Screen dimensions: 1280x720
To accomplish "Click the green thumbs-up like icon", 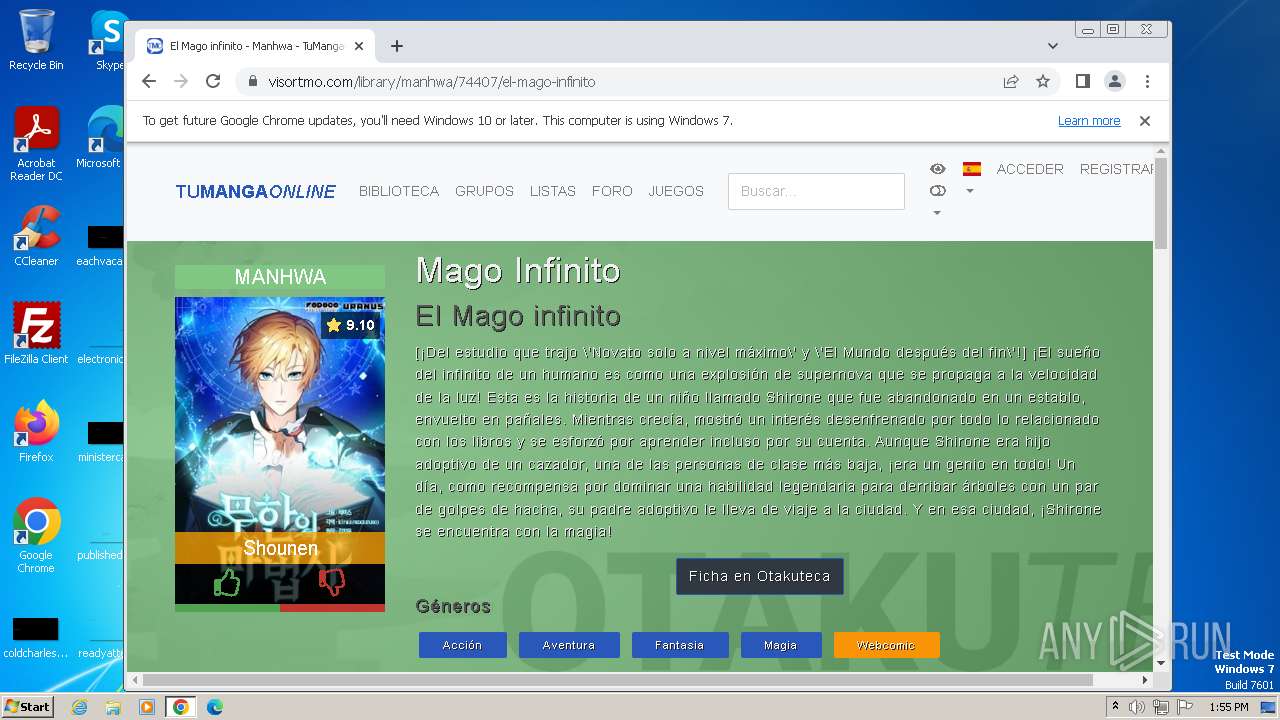I will (227, 582).
